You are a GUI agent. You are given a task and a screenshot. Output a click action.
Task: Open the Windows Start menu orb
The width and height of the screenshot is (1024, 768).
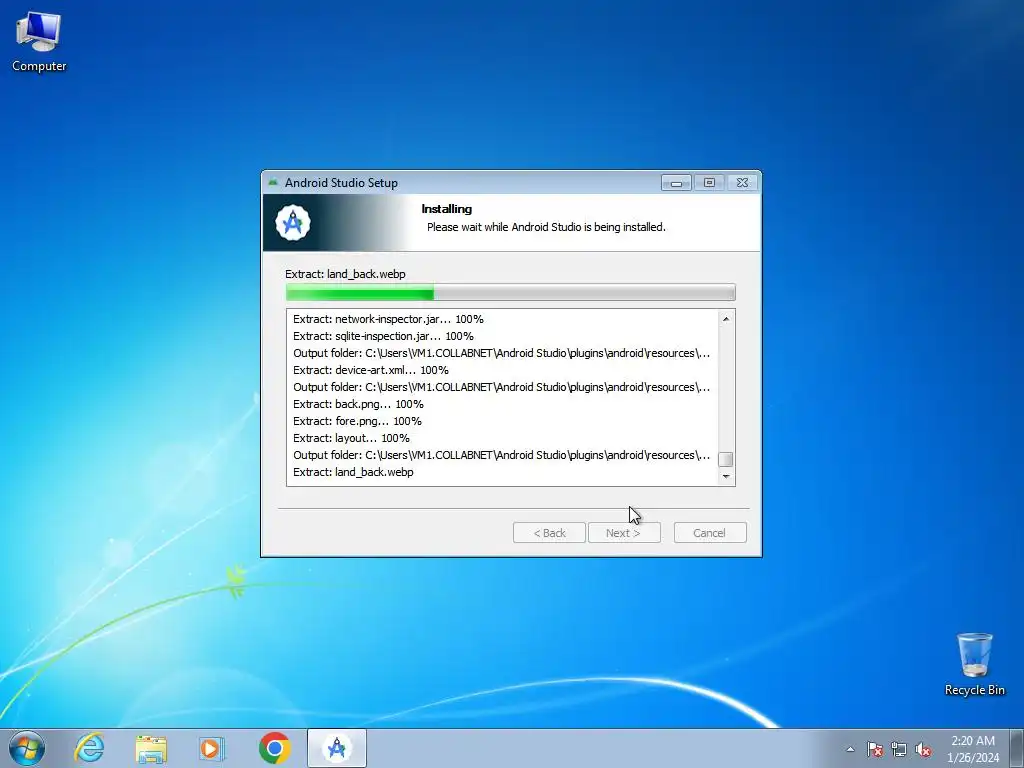(x=27, y=748)
